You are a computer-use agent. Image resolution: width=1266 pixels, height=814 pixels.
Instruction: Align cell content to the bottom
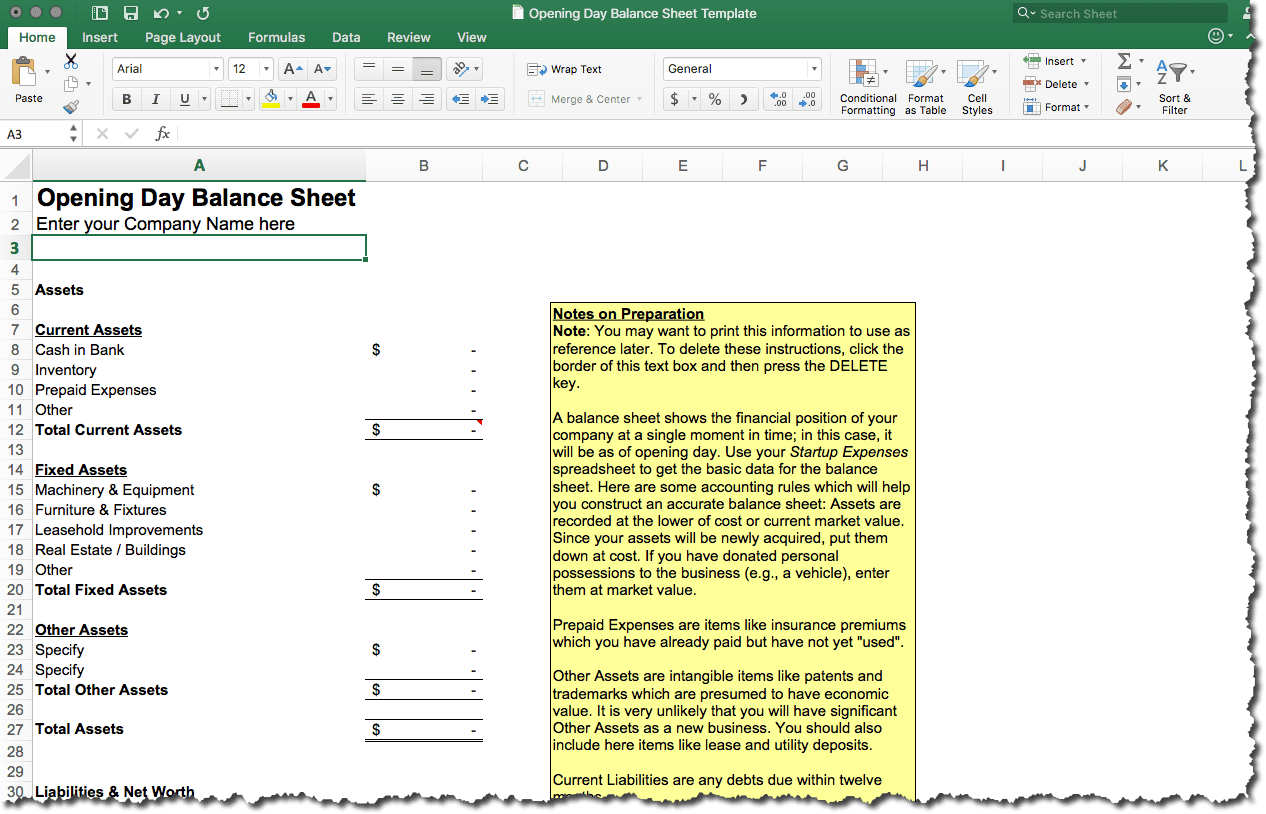(427, 69)
